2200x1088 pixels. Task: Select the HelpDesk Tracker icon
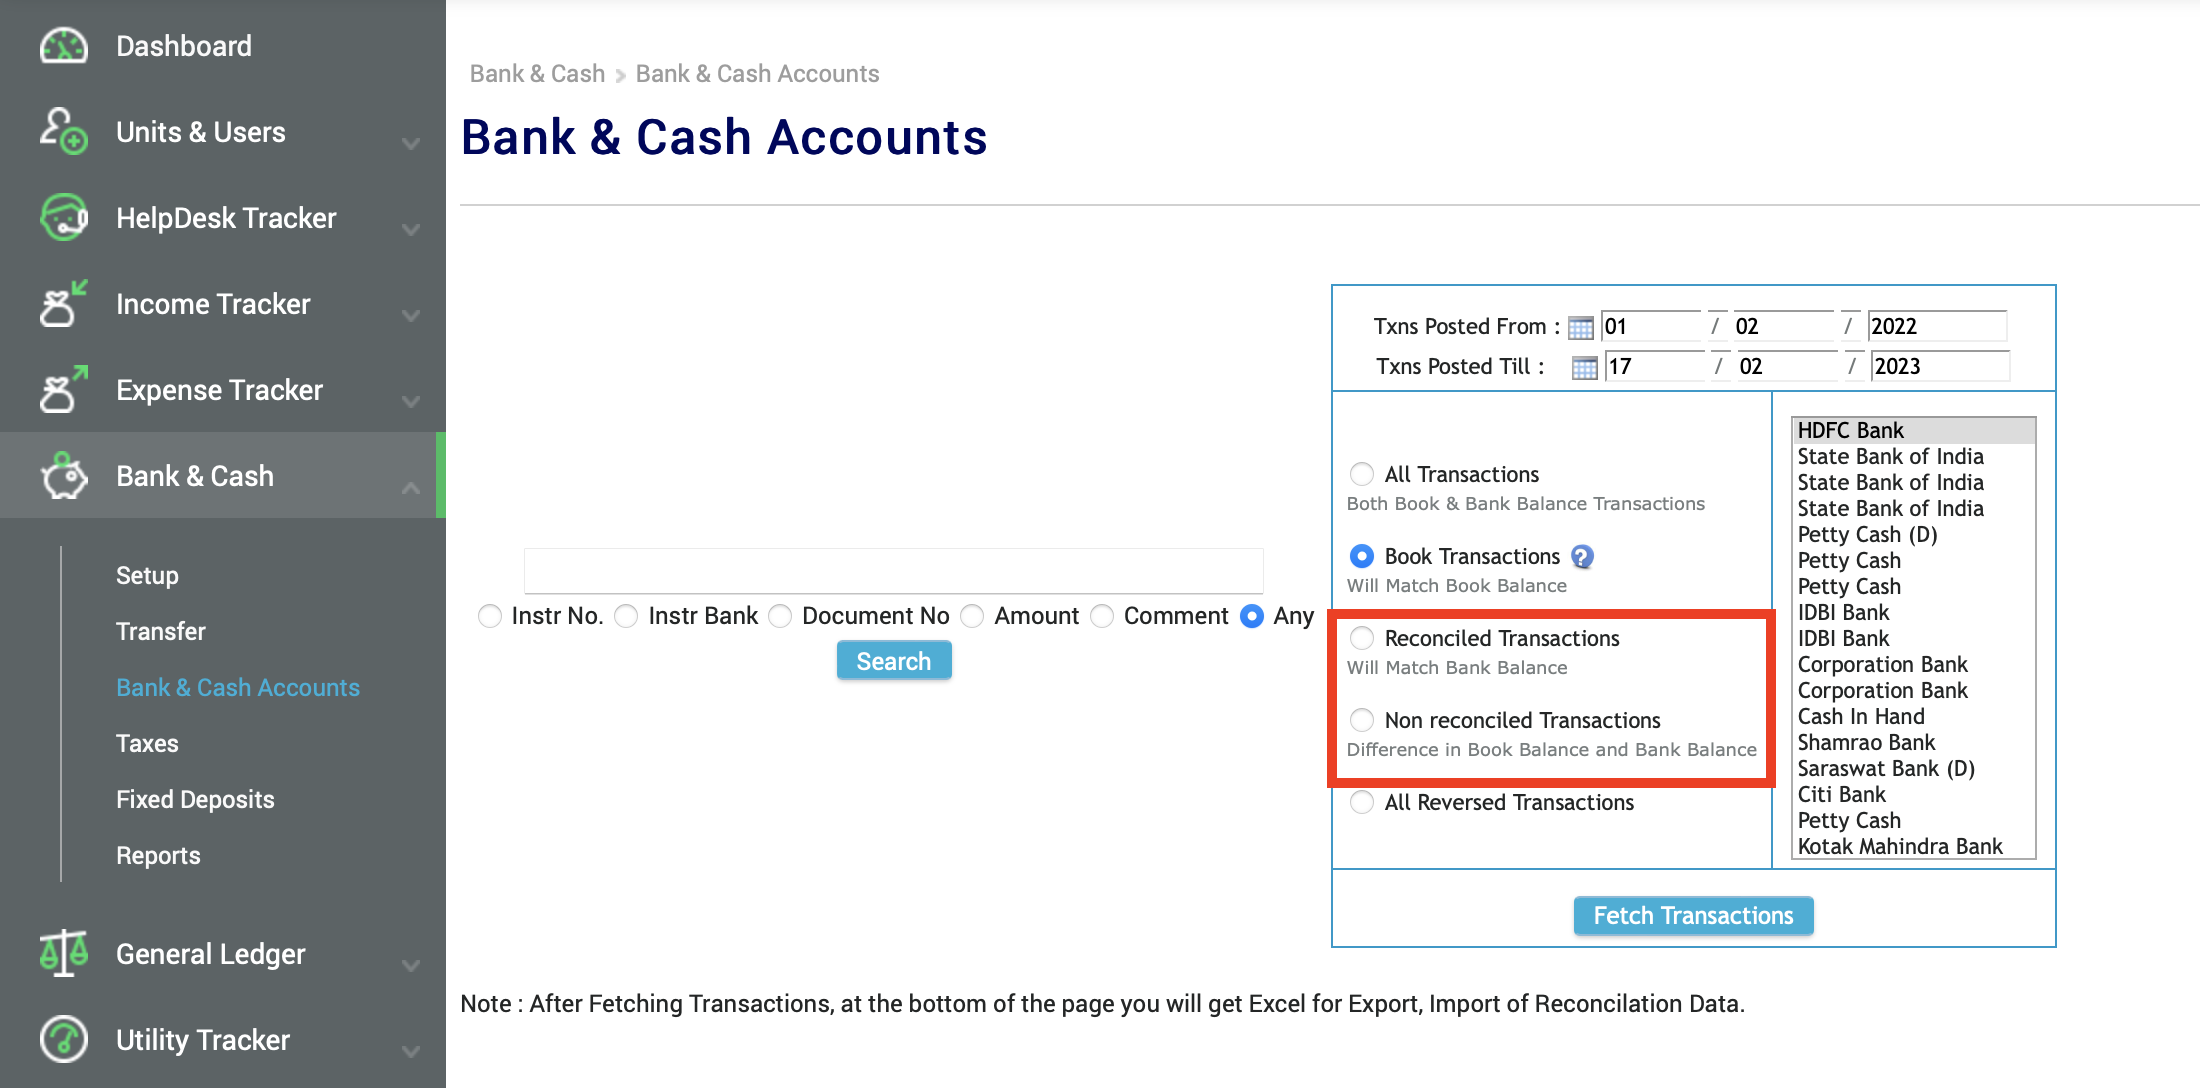[62, 217]
